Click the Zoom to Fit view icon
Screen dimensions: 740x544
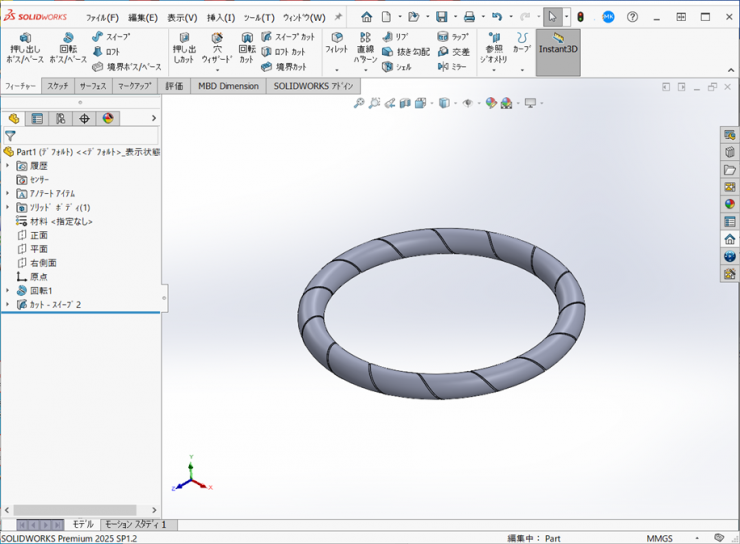coord(359,103)
